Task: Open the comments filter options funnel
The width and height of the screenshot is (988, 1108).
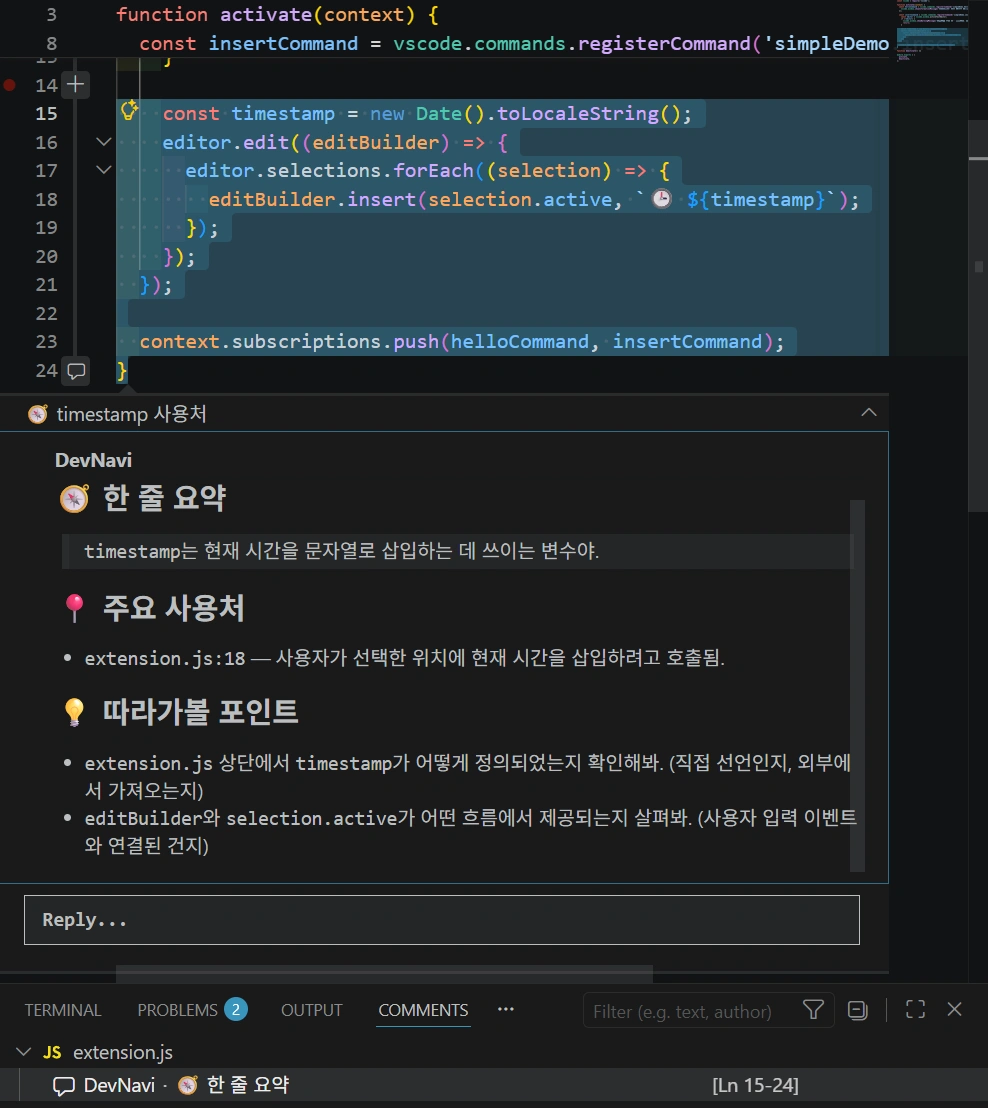Action: [813, 1010]
